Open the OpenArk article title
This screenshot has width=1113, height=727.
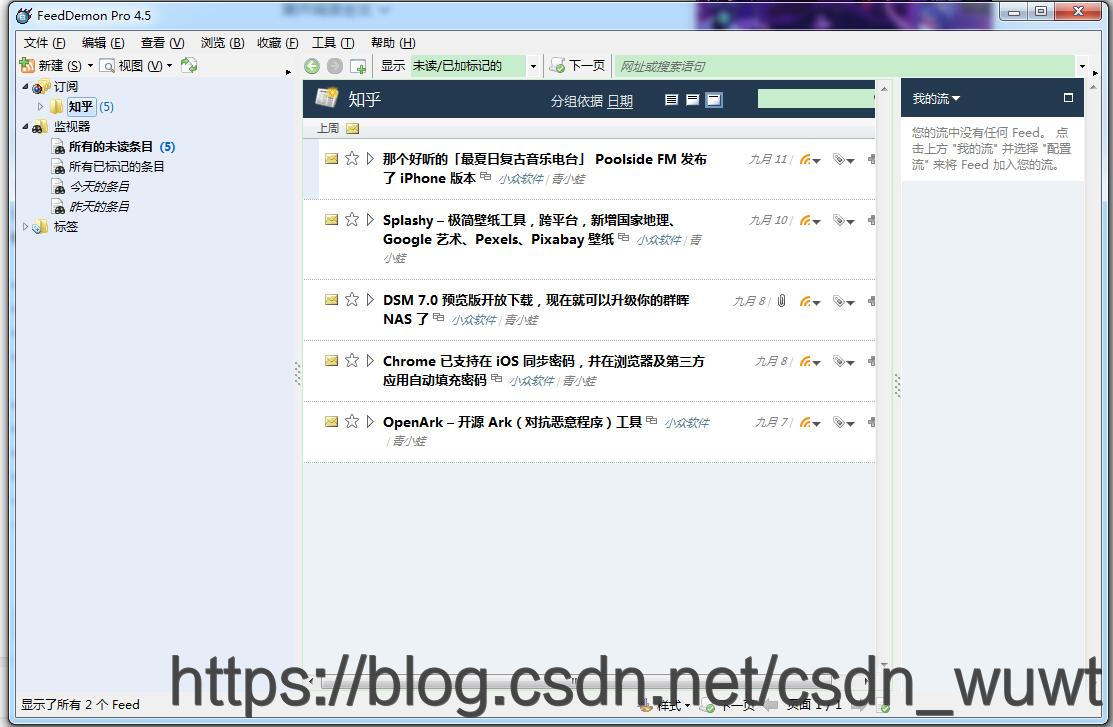pos(512,422)
